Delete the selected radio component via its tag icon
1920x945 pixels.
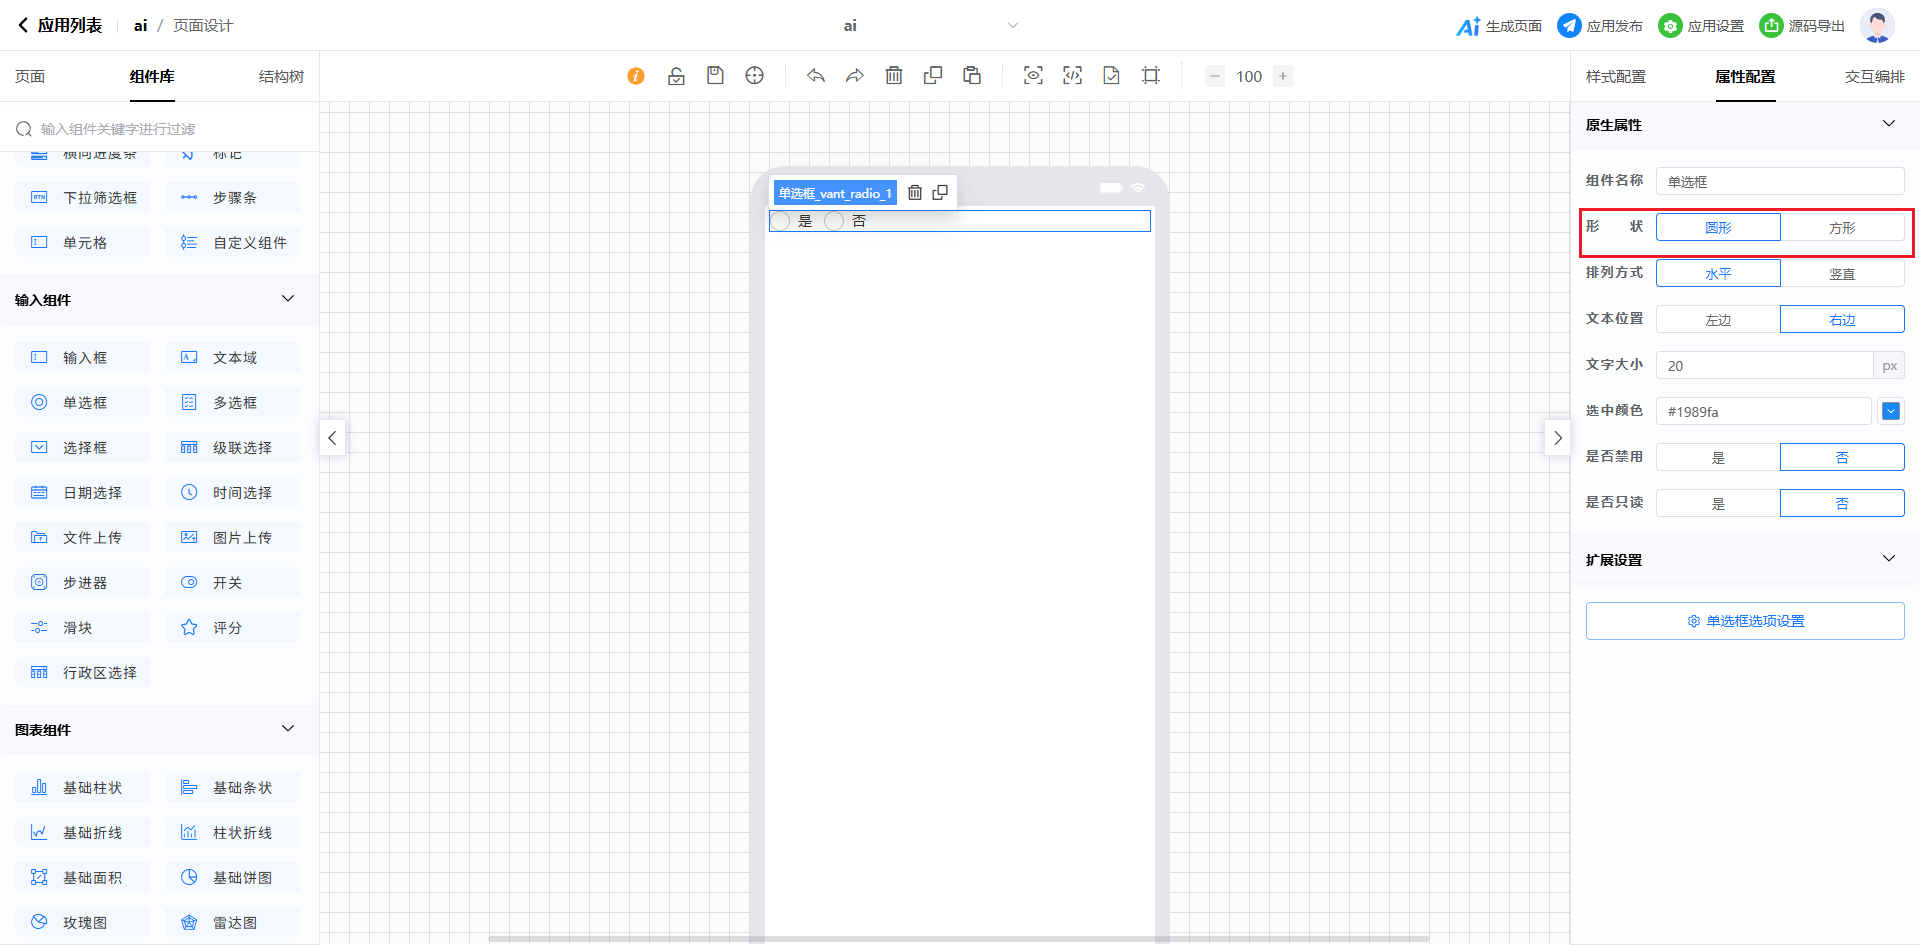pos(915,193)
